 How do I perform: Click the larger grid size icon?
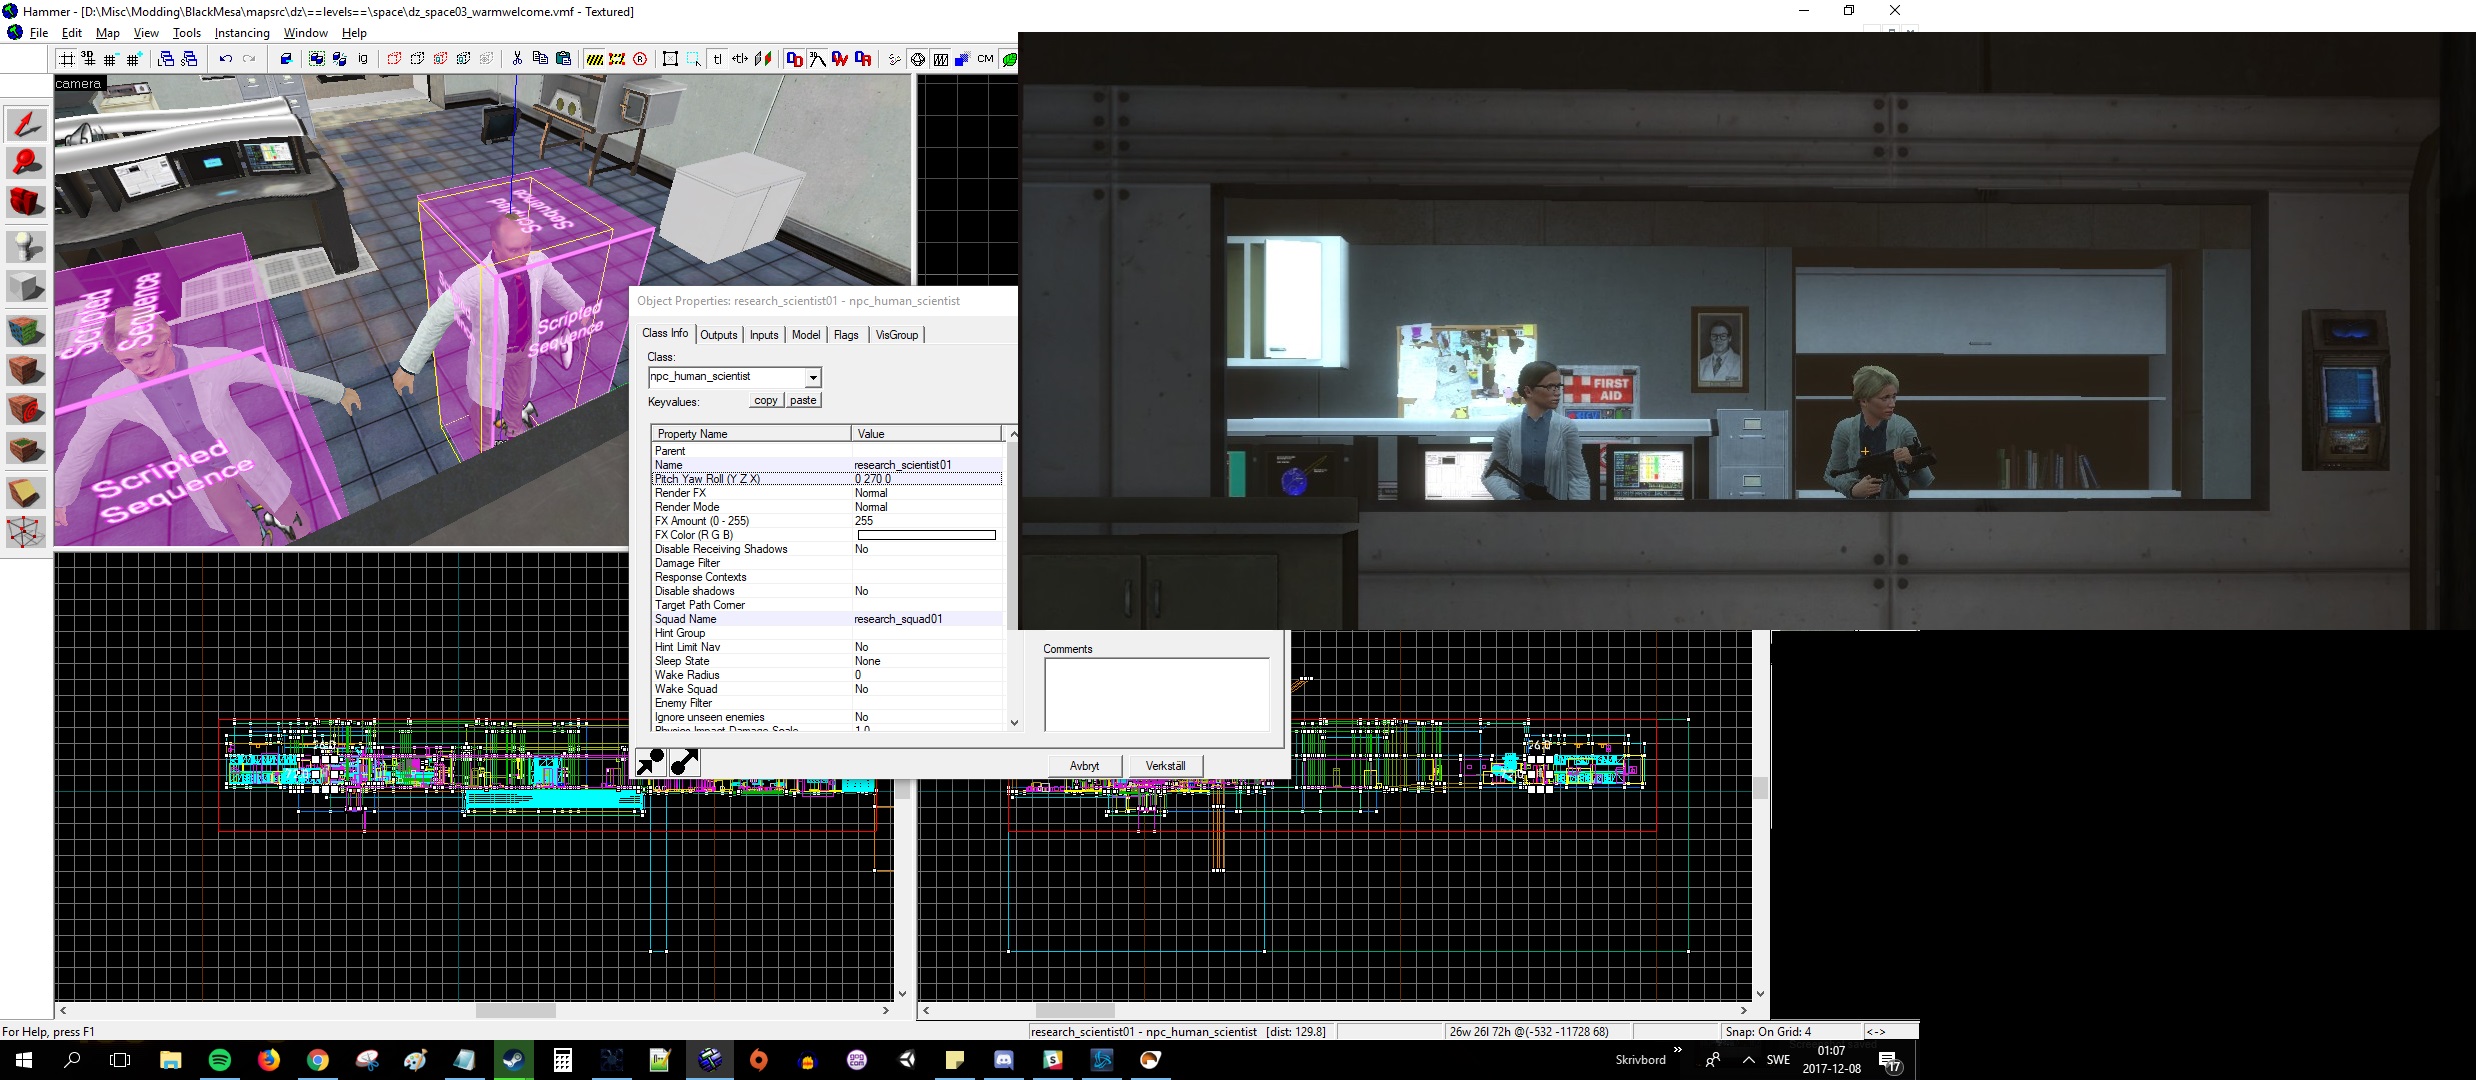[x=133, y=59]
